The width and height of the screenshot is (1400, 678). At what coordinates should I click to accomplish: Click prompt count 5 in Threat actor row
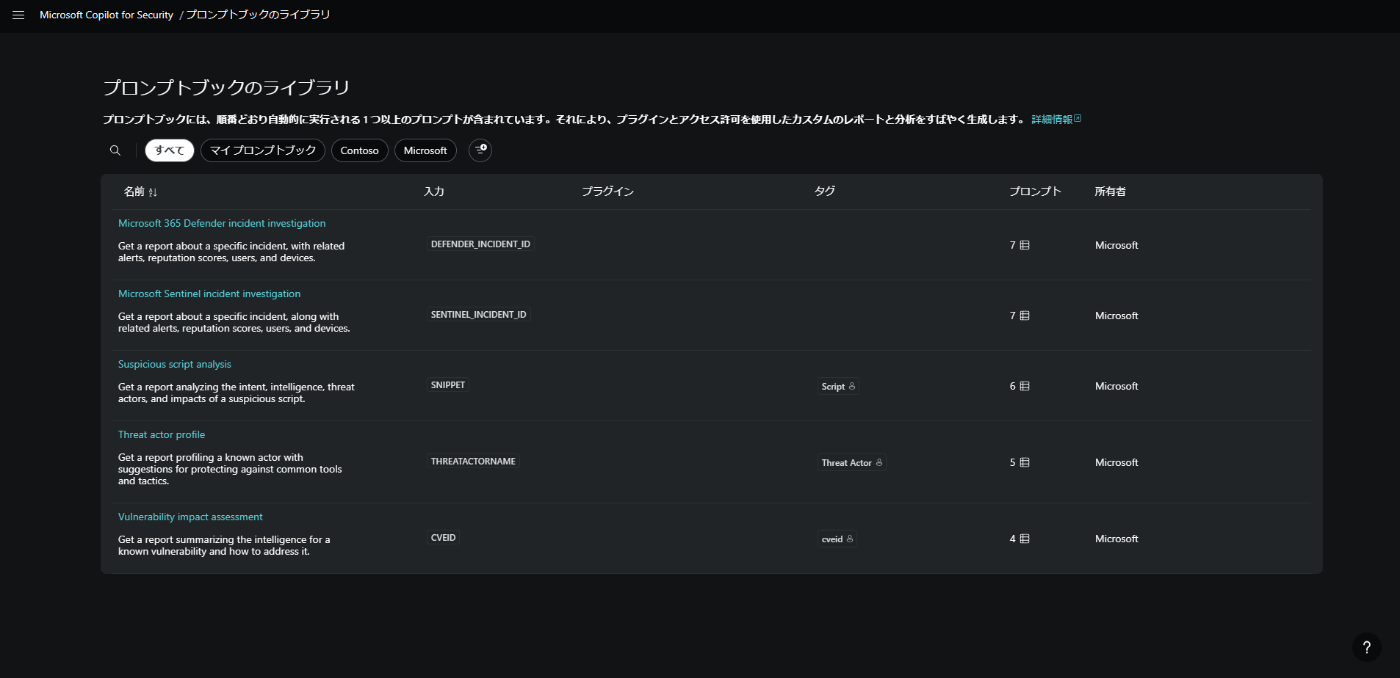(1013, 462)
